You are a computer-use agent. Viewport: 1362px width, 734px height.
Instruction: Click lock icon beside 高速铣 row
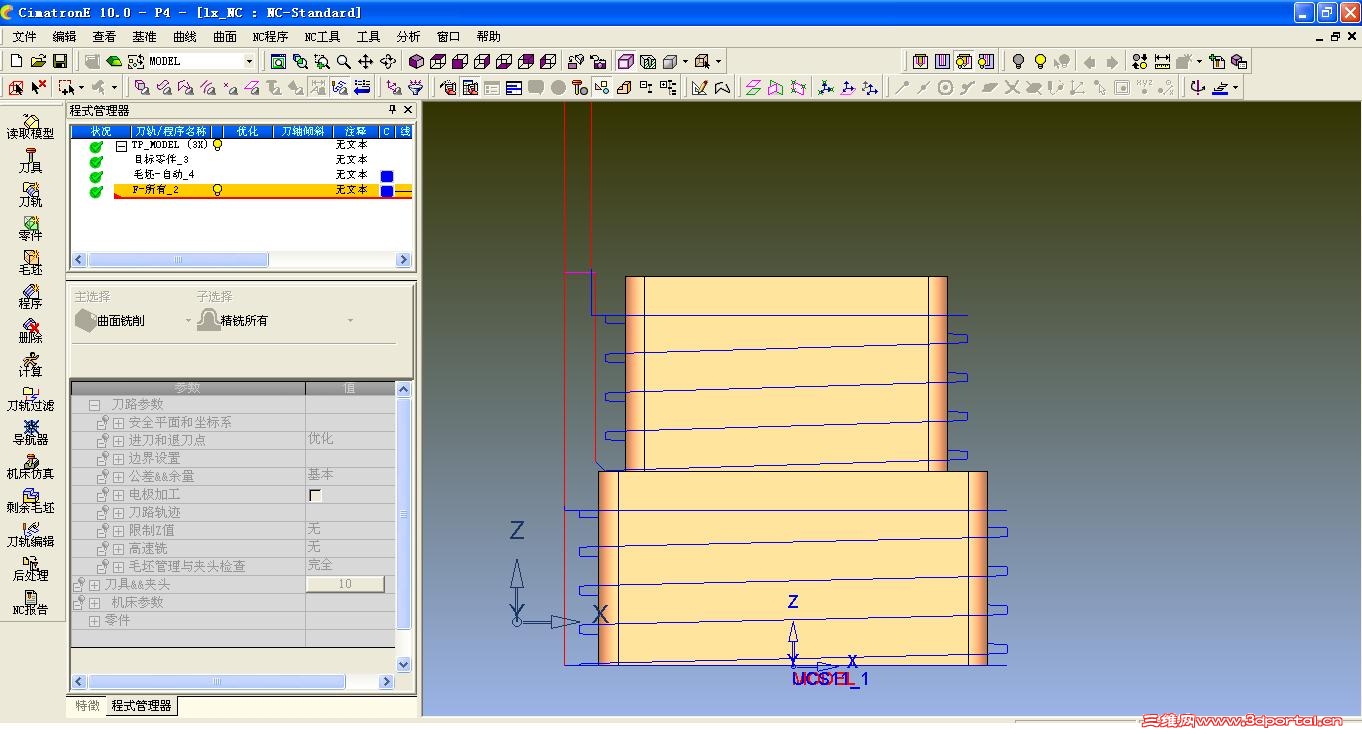102,549
